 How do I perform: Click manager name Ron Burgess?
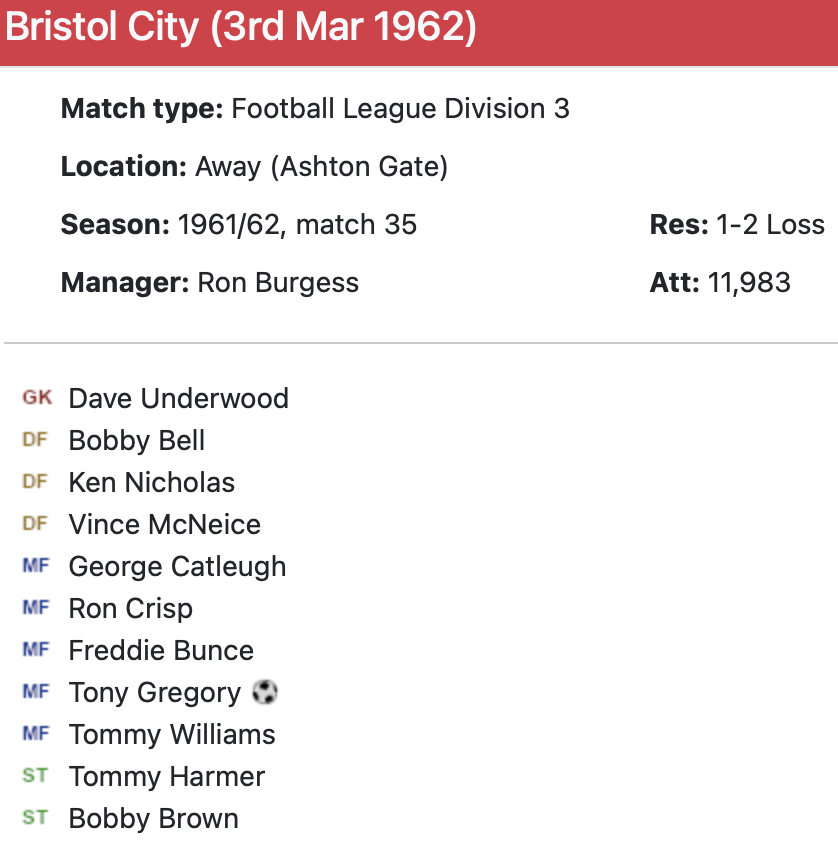[x=278, y=283]
